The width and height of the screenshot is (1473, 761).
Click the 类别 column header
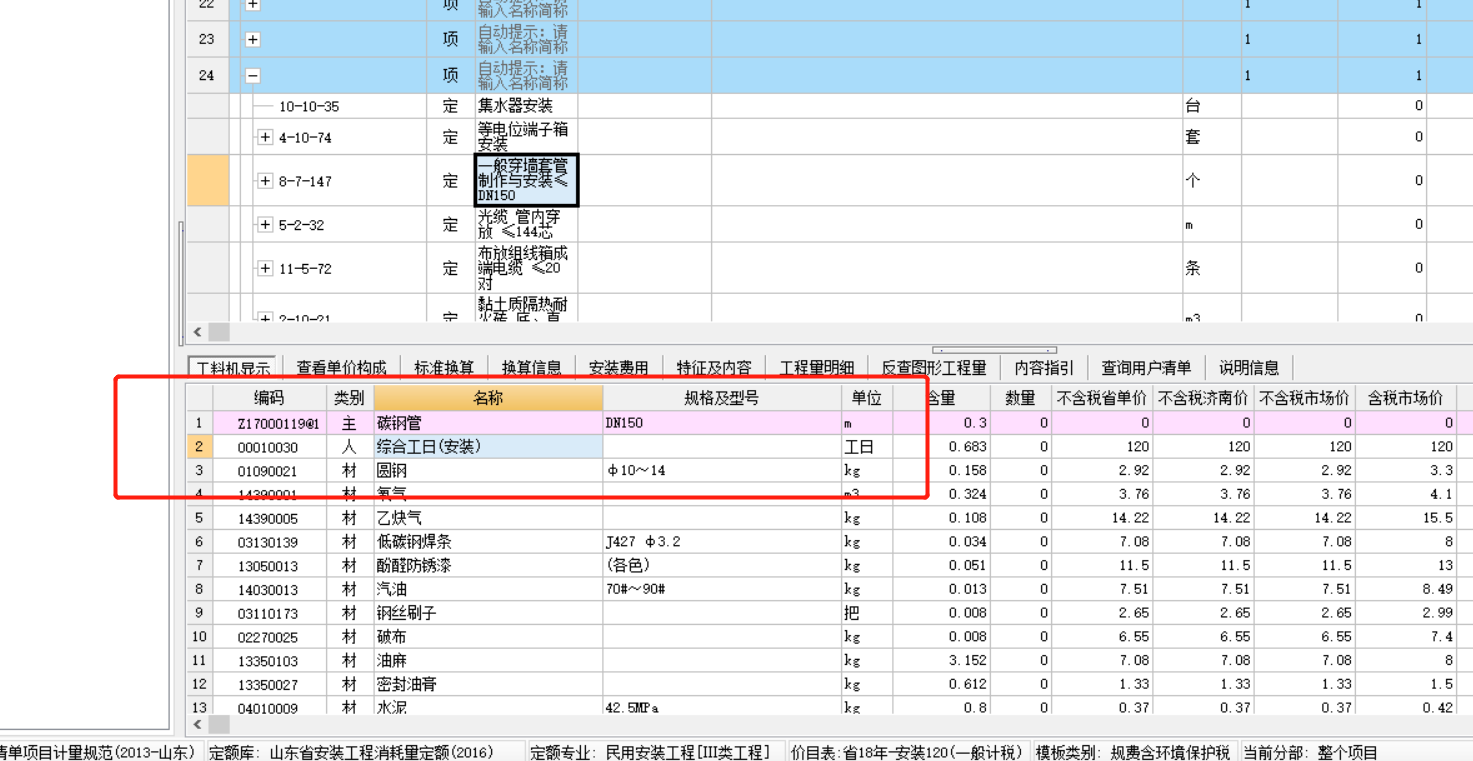[x=349, y=398]
